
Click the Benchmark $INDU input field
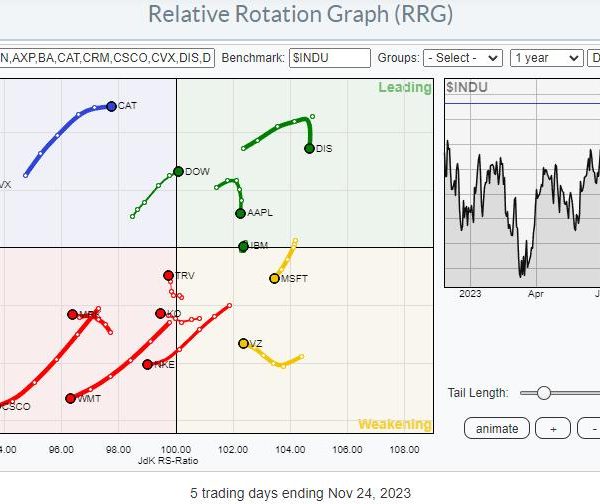[x=330, y=58]
